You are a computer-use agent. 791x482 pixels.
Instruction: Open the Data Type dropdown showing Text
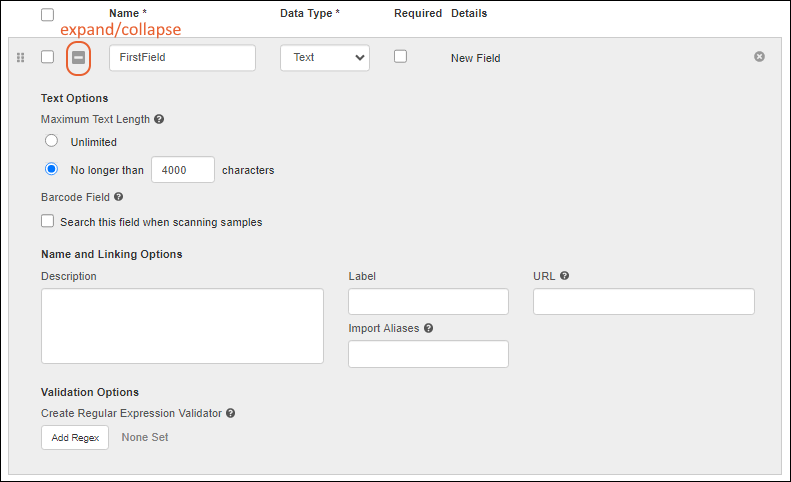tap(324, 58)
